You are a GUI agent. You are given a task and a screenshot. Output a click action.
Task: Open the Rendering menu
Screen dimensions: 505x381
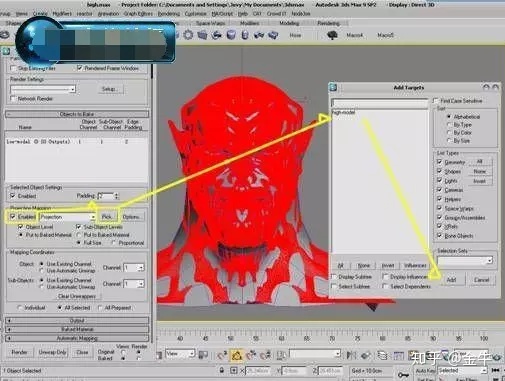pos(169,14)
